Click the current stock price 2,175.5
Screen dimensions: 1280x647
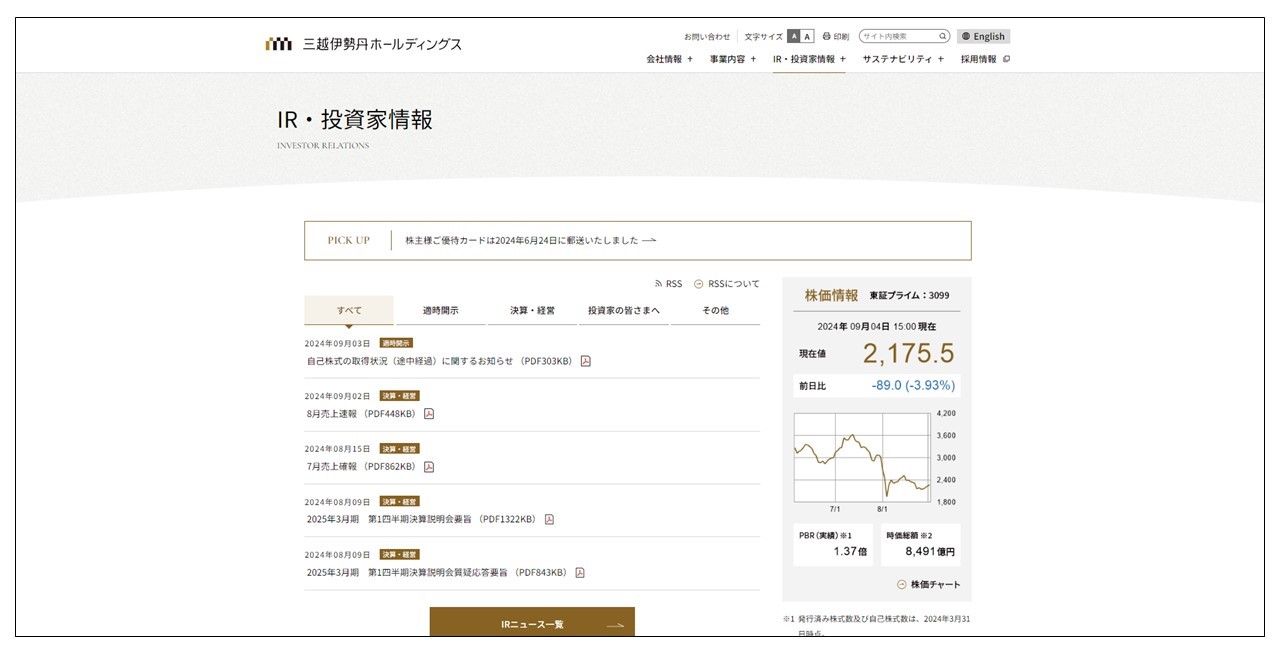pos(908,353)
